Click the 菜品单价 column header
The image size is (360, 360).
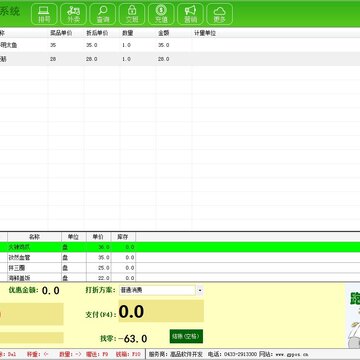click(61, 33)
